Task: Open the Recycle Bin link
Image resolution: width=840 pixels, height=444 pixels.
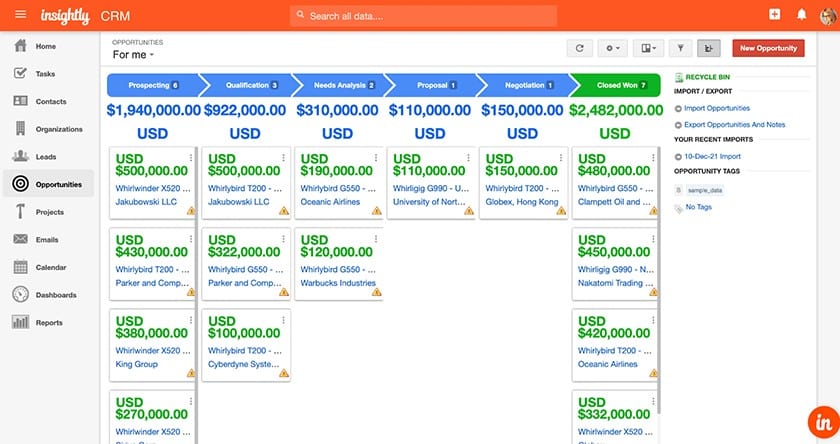Action: coord(707,77)
